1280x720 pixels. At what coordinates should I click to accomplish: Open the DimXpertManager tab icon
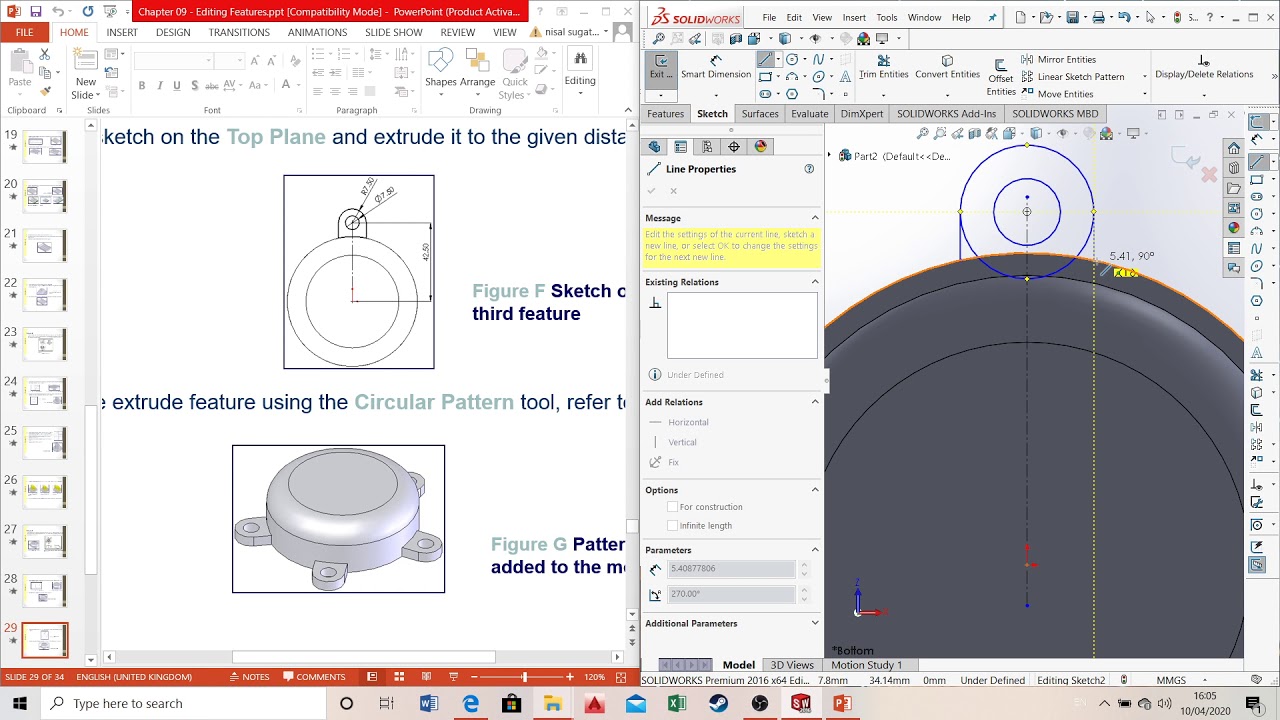[x=733, y=147]
